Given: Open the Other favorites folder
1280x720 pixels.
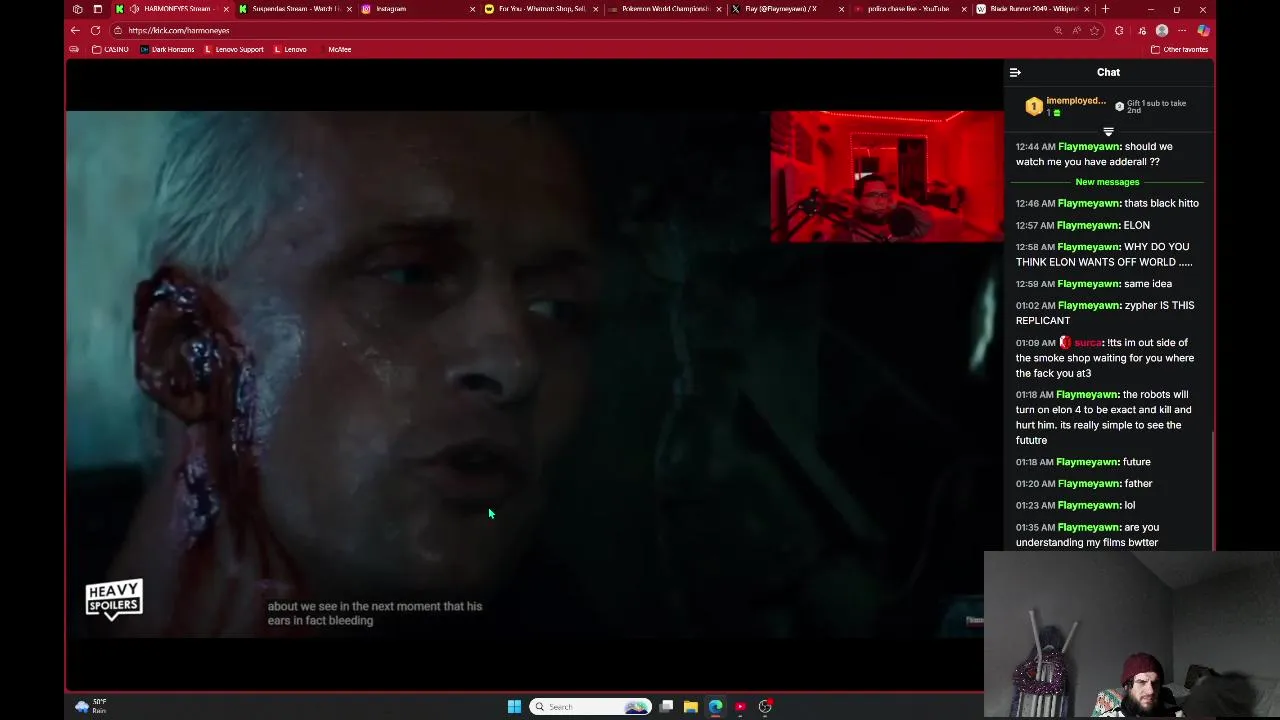Looking at the screenshot, I should 1180,49.
